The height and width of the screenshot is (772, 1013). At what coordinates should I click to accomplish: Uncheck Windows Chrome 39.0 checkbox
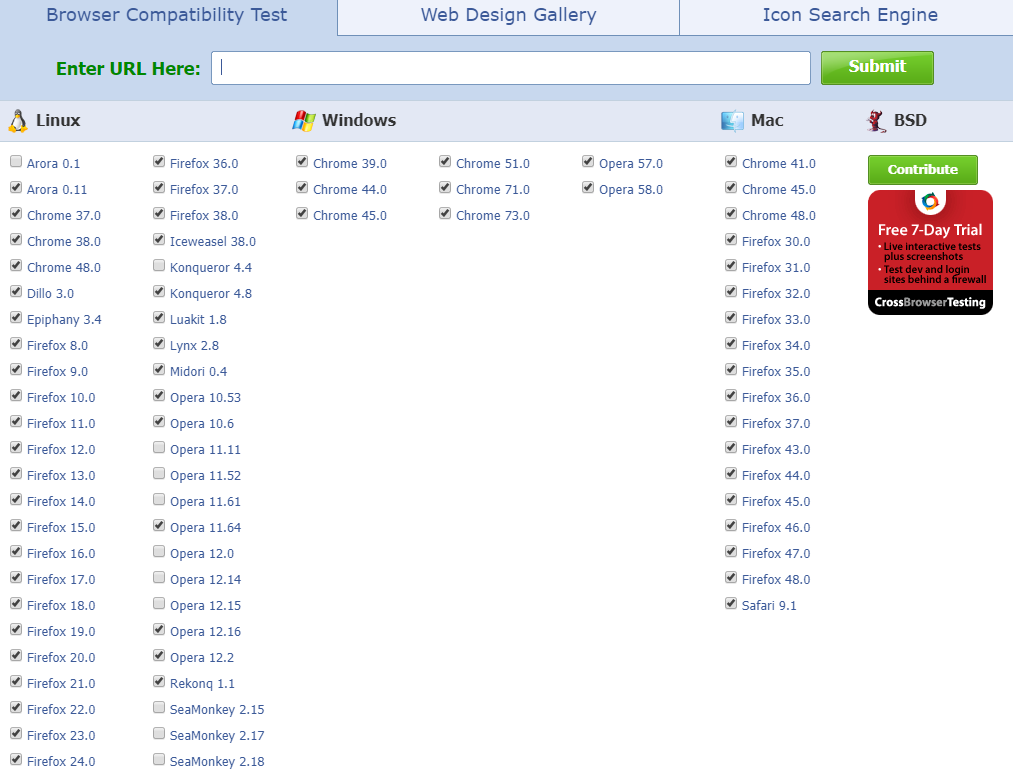click(302, 162)
